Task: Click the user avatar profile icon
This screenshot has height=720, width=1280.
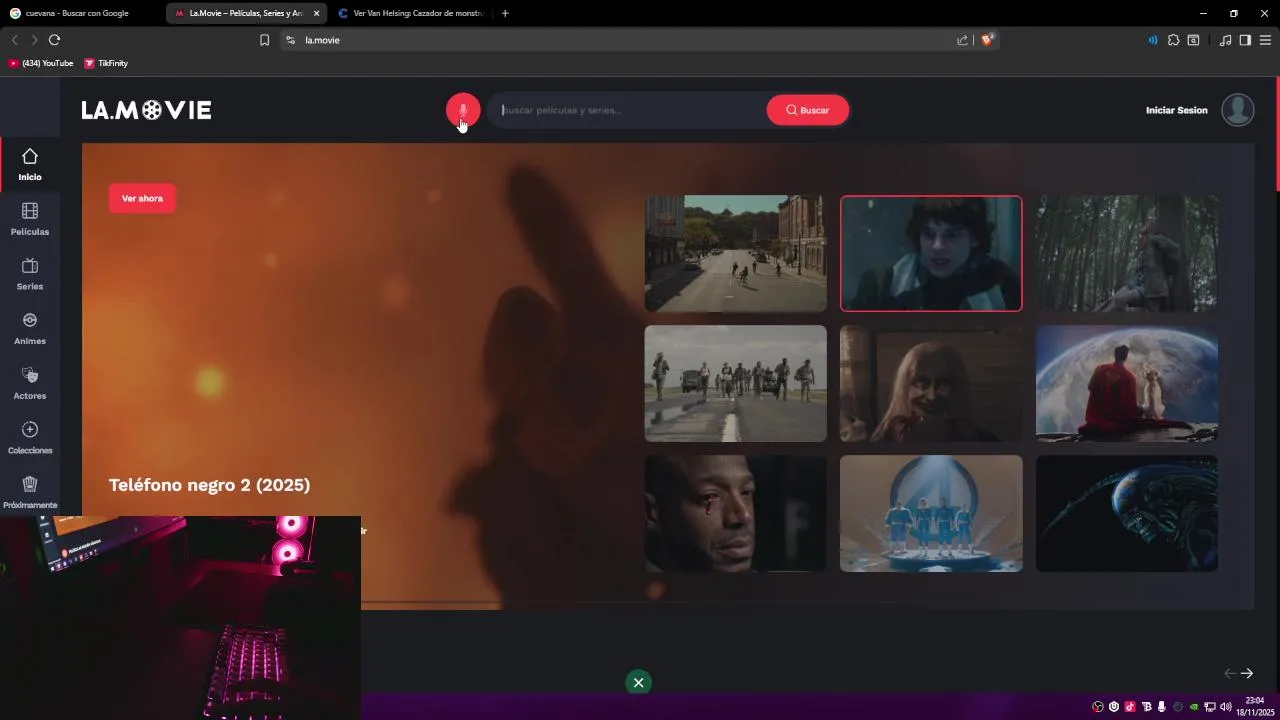Action: point(1238,110)
